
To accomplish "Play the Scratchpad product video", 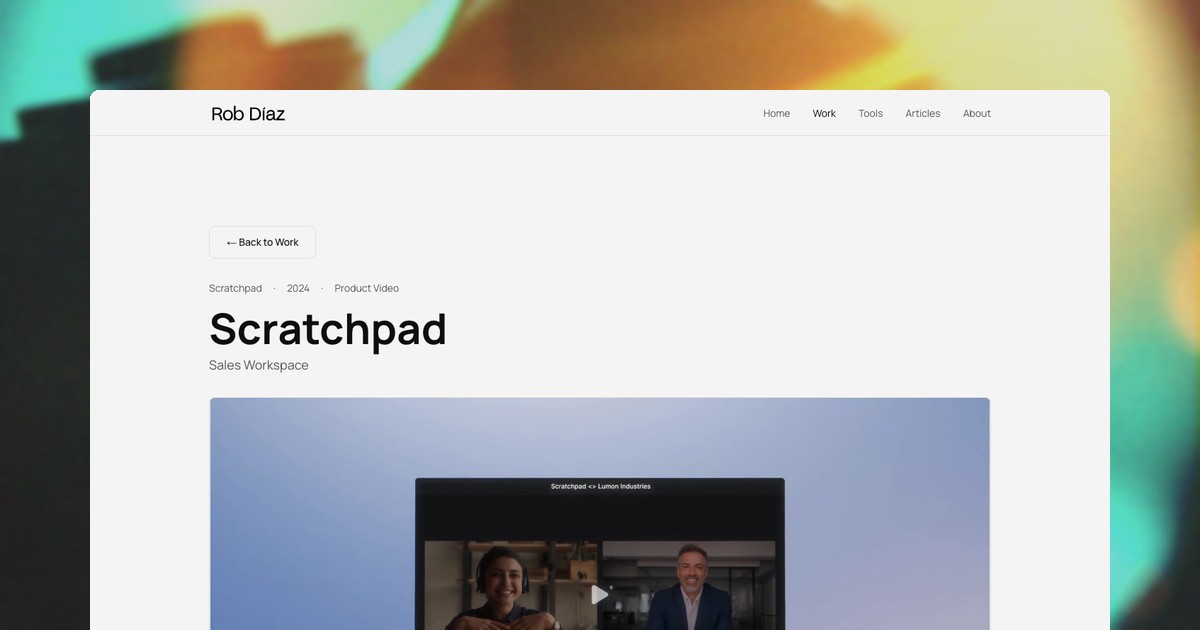I will 599,595.
